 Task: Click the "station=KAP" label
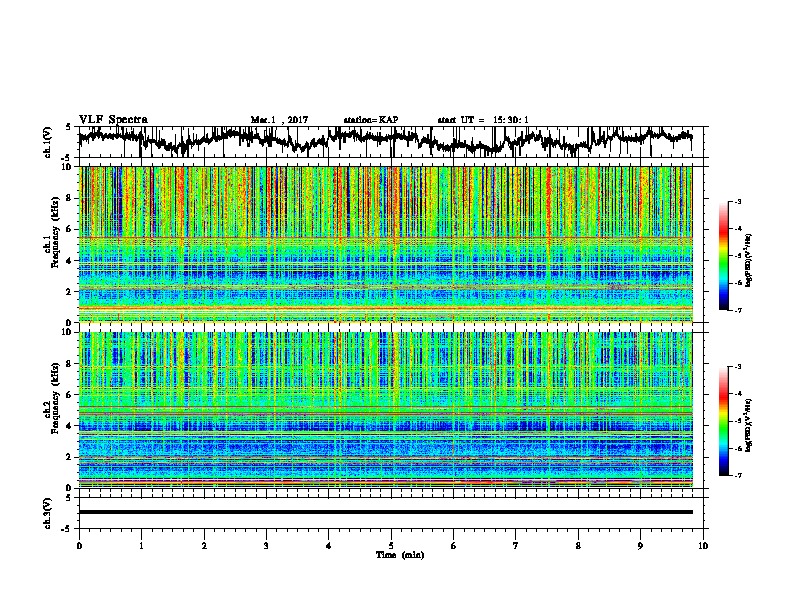tap(371, 120)
